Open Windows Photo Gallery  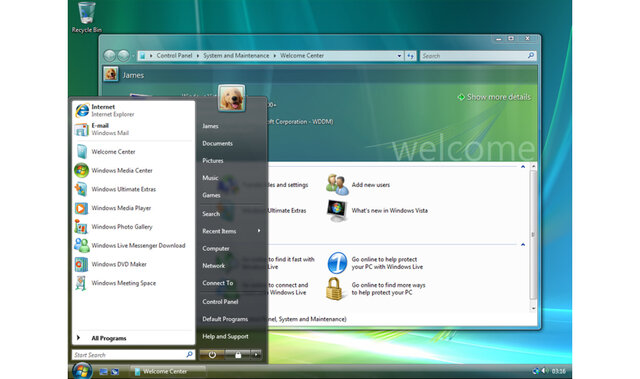point(133,226)
